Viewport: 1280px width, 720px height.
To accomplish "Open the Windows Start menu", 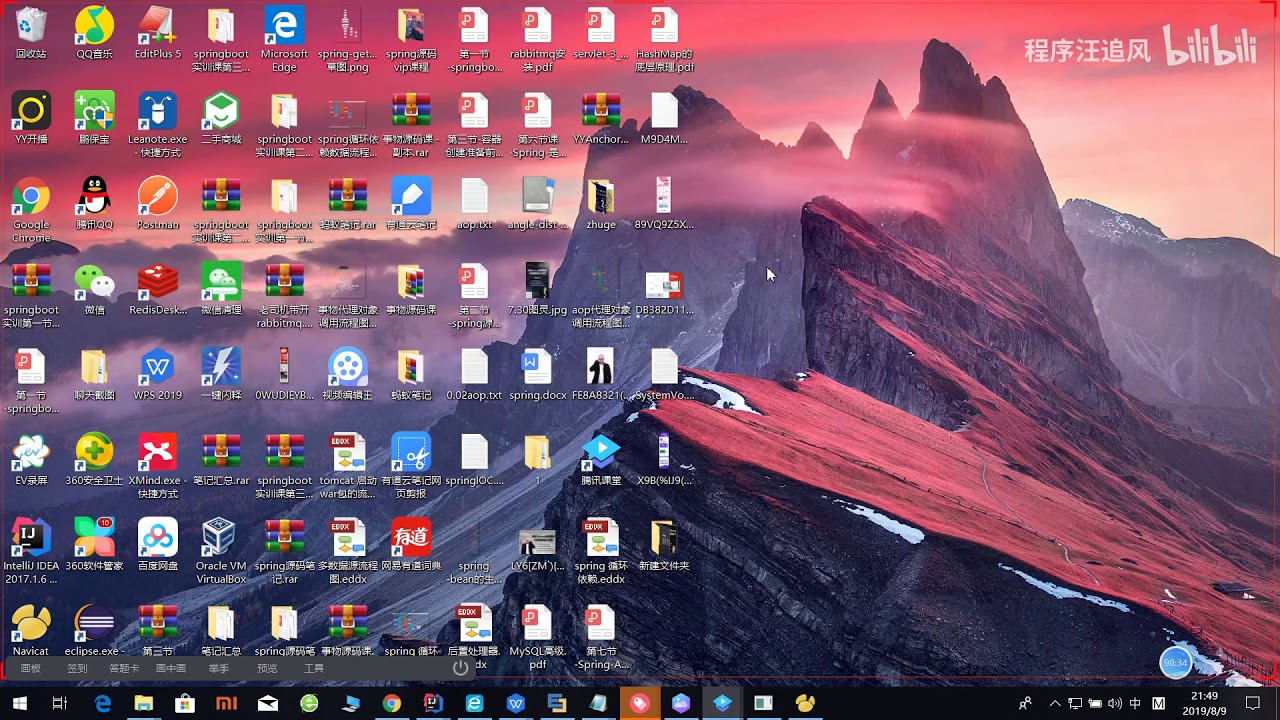I will point(19,704).
